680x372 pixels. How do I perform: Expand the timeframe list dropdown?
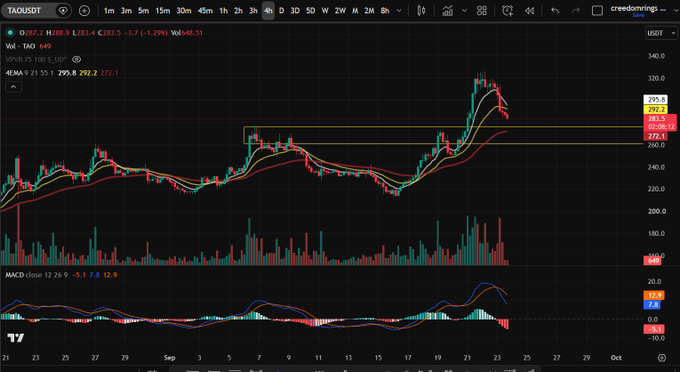(x=399, y=11)
